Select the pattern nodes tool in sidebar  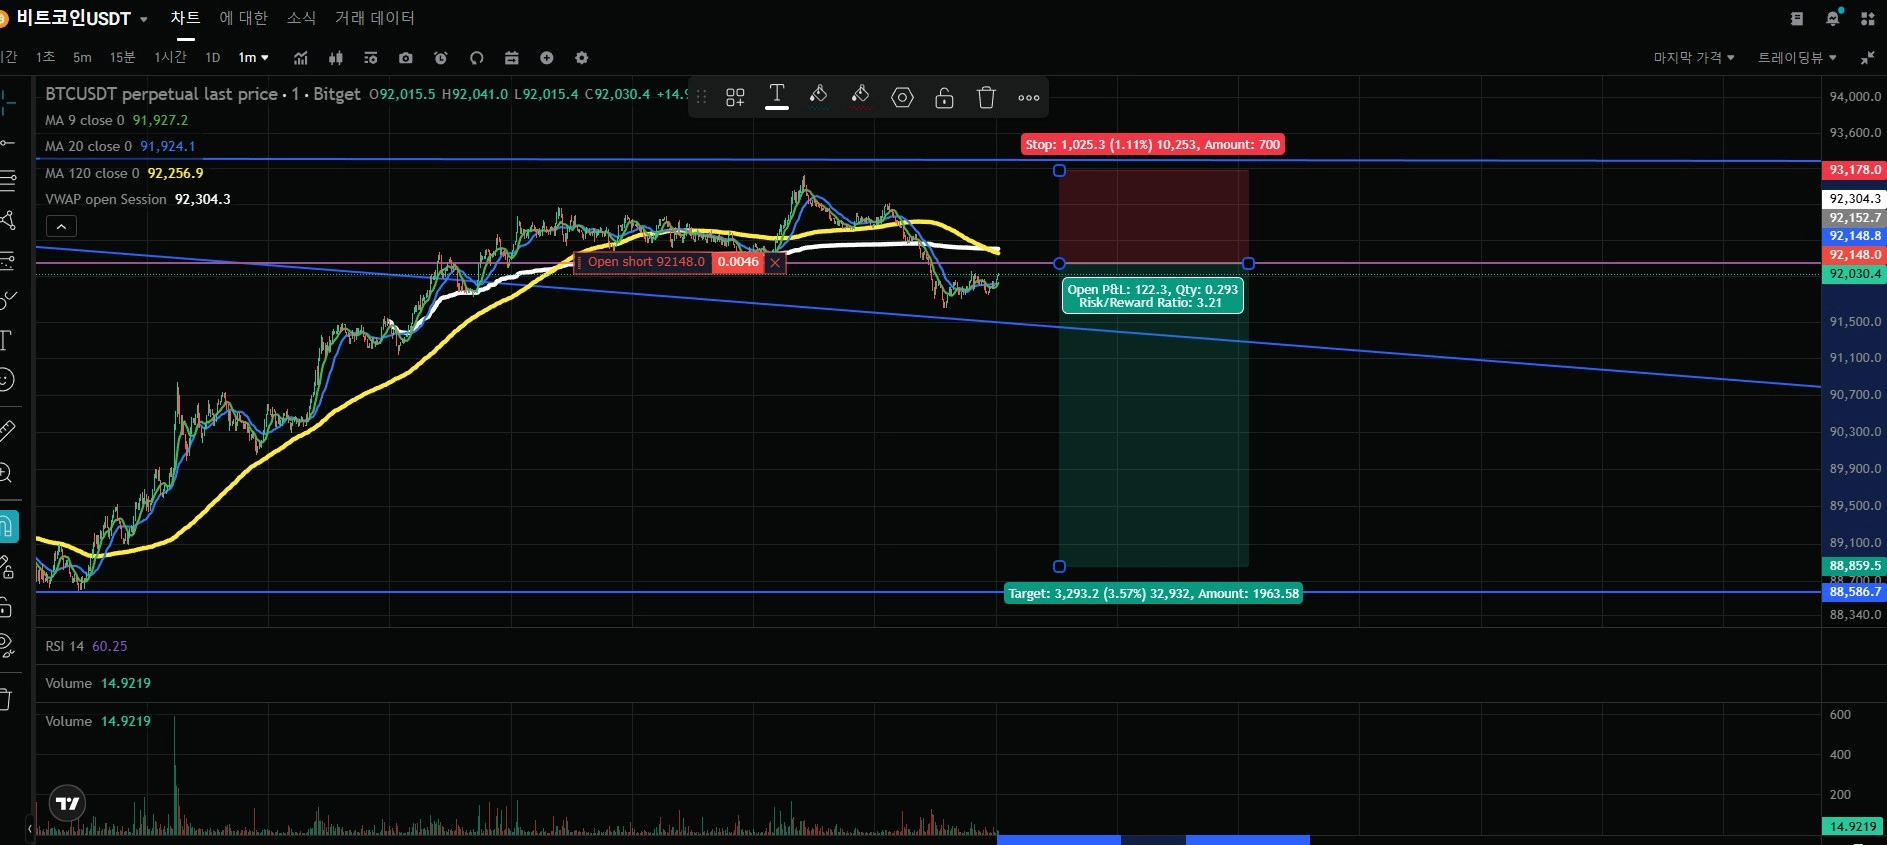point(7,221)
